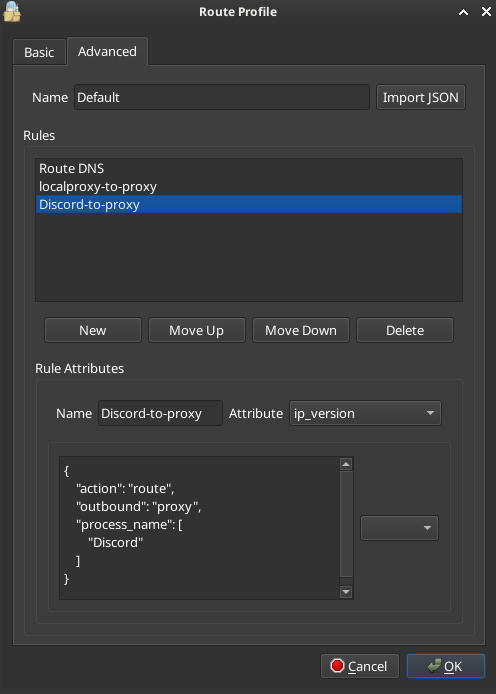This screenshot has height=694, width=496.
Task: Click the Import JSON button
Action: 420,97
